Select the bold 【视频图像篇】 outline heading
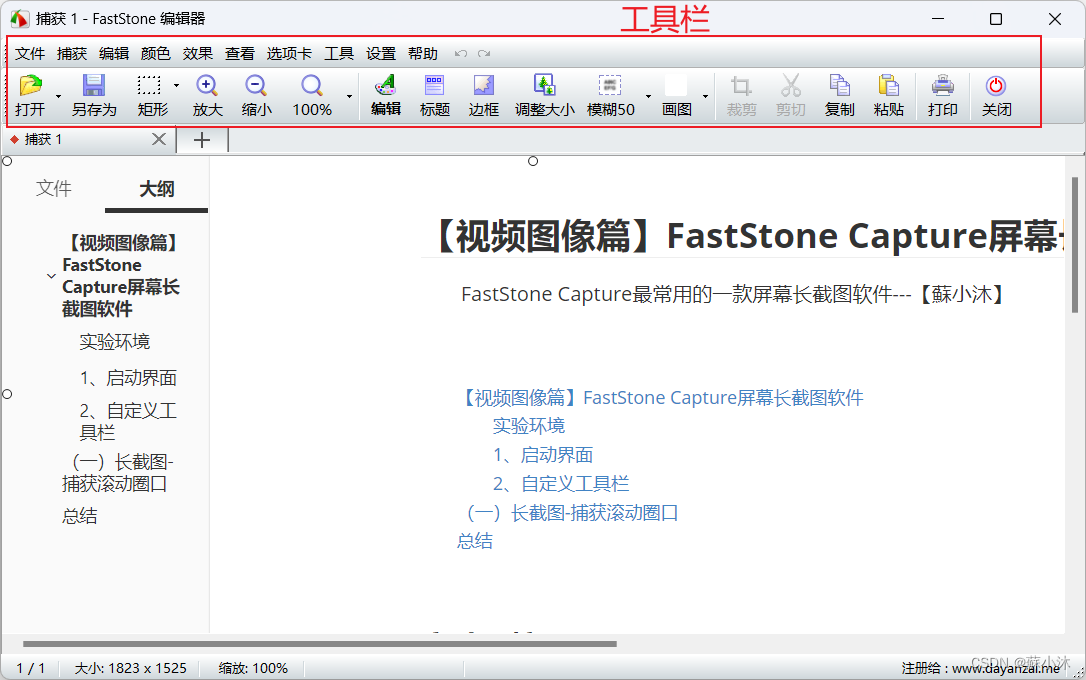This screenshot has height=680, width=1086. point(121,276)
